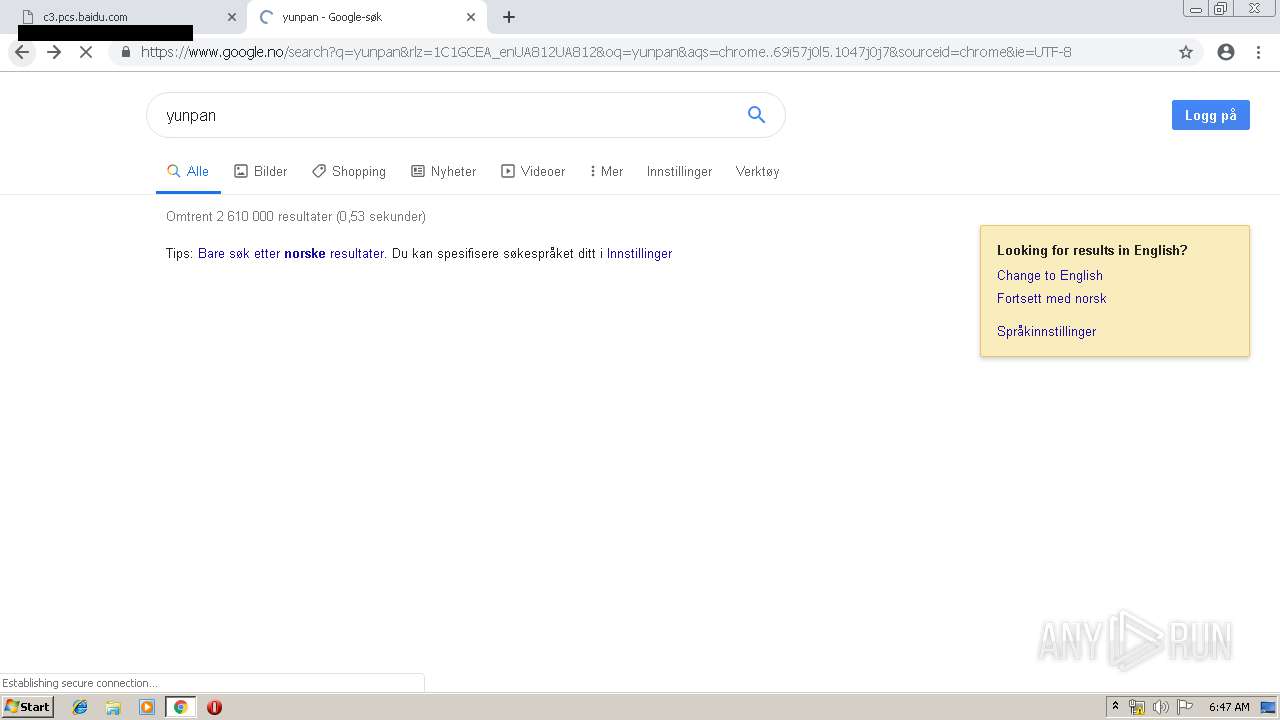Click the Action Center flag icon
The width and height of the screenshot is (1280, 720).
[x=1185, y=707]
